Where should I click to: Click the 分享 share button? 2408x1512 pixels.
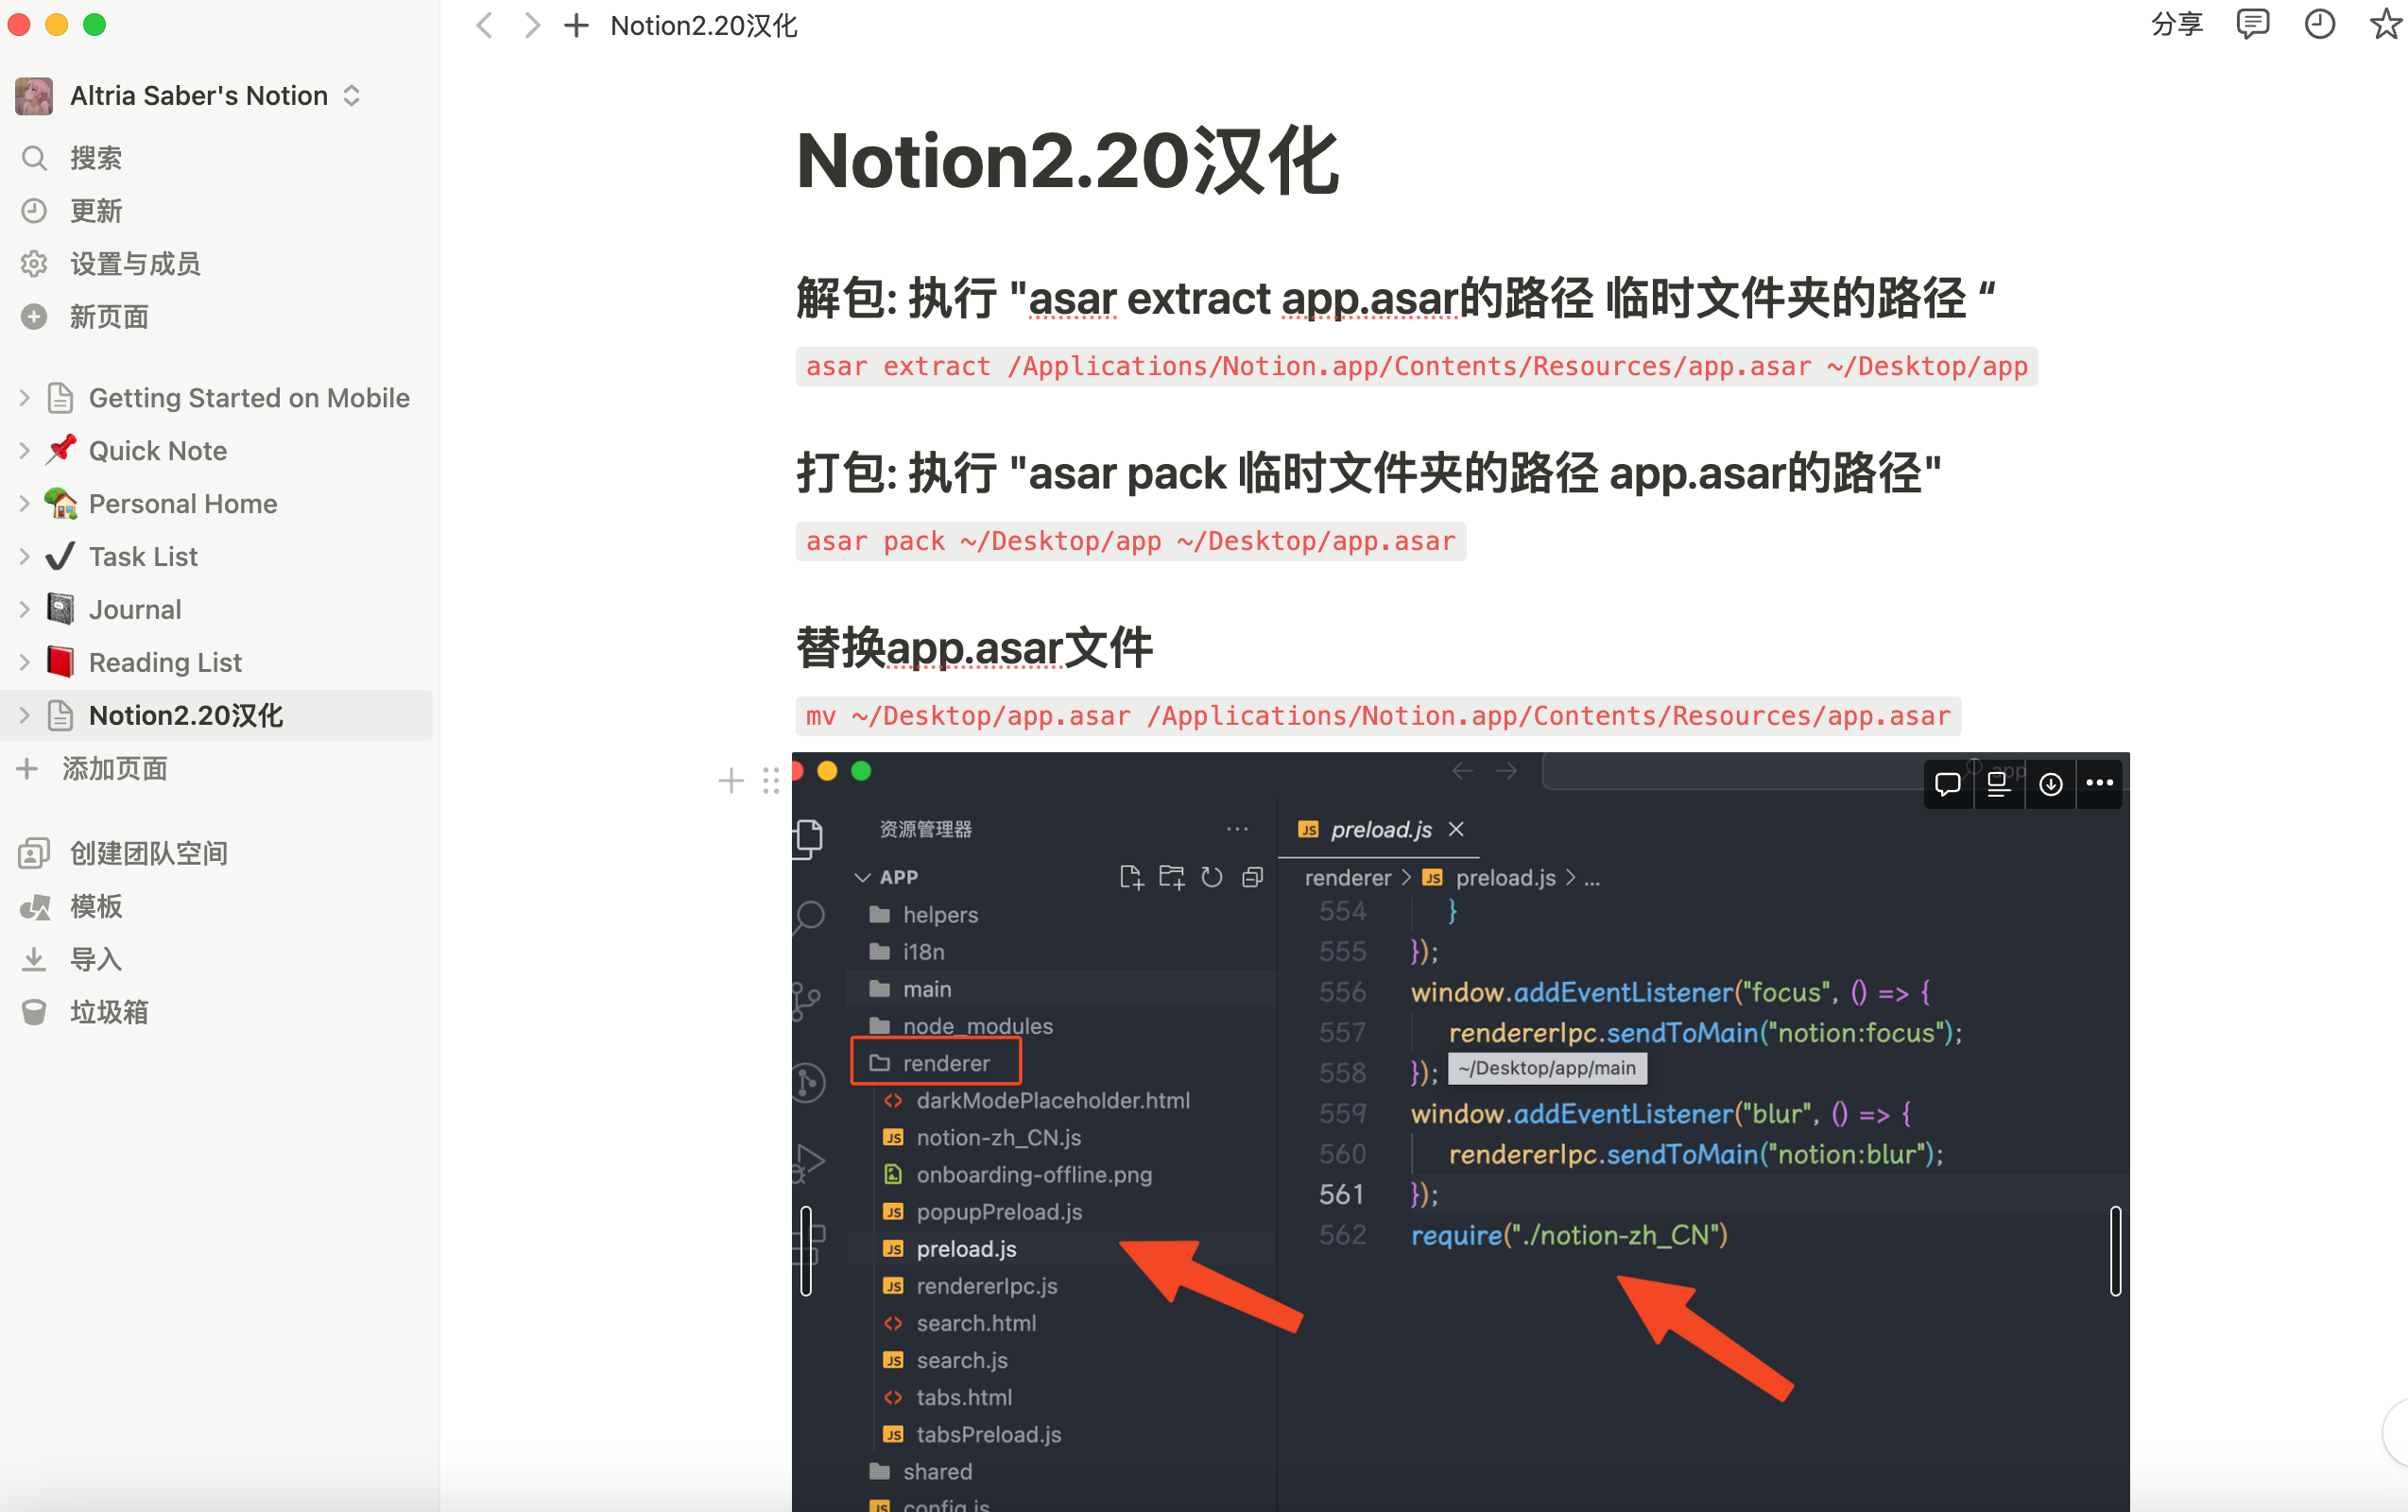(x=2176, y=24)
